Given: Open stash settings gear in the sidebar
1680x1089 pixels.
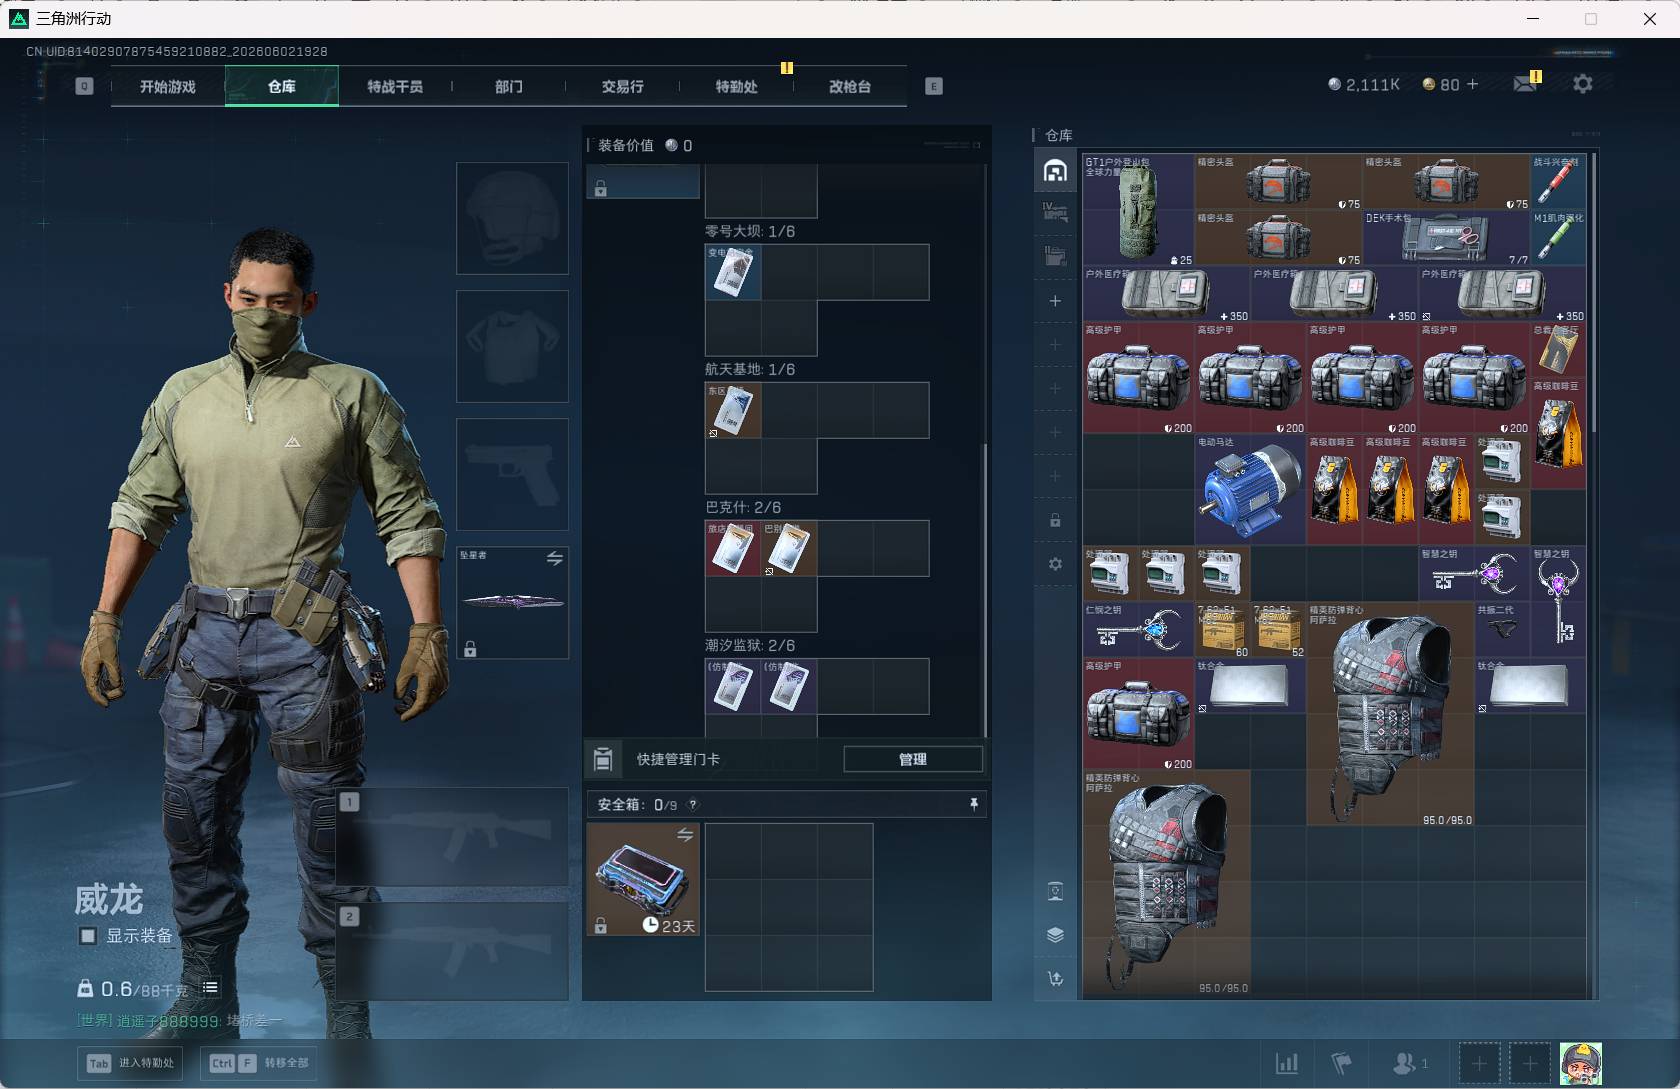Looking at the screenshot, I should point(1055,564).
